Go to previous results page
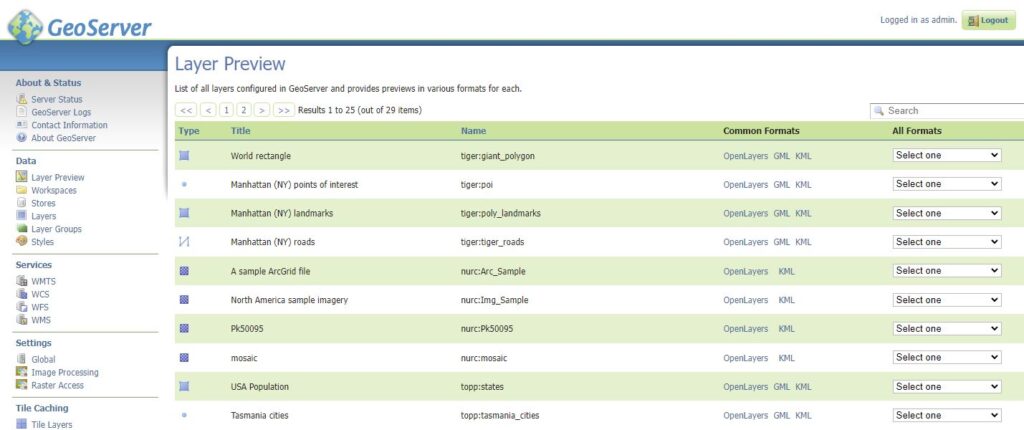 208,110
